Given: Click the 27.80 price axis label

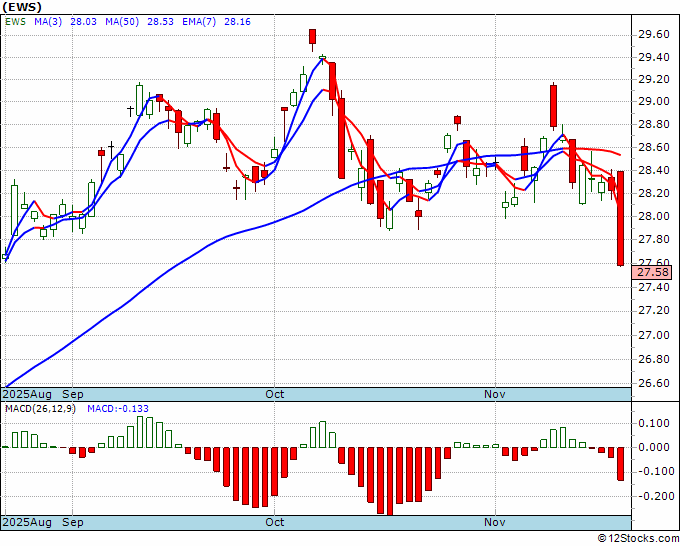Looking at the screenshot, I should tap(654, 240).
